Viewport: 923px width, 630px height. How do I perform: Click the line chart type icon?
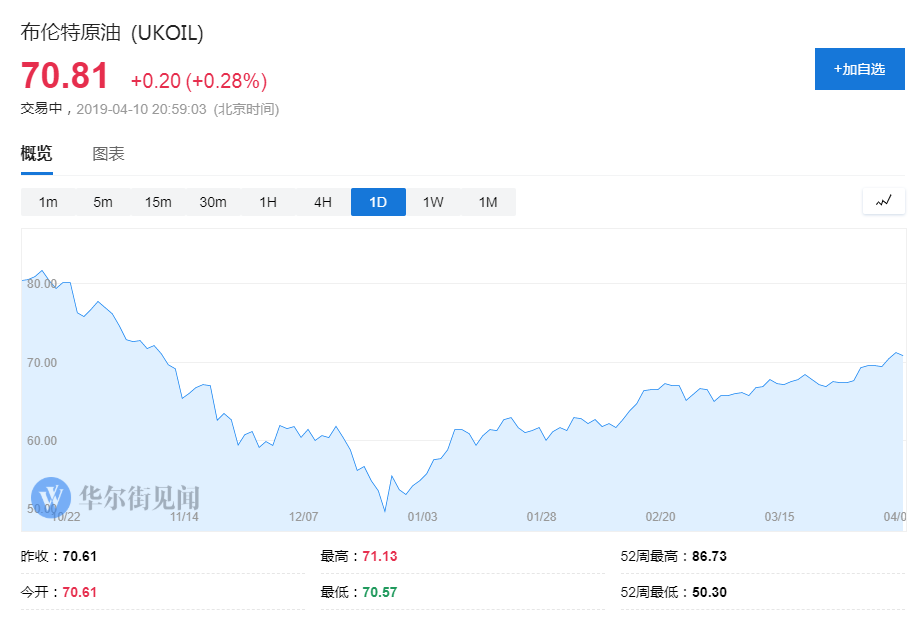(x=883, y=201)
